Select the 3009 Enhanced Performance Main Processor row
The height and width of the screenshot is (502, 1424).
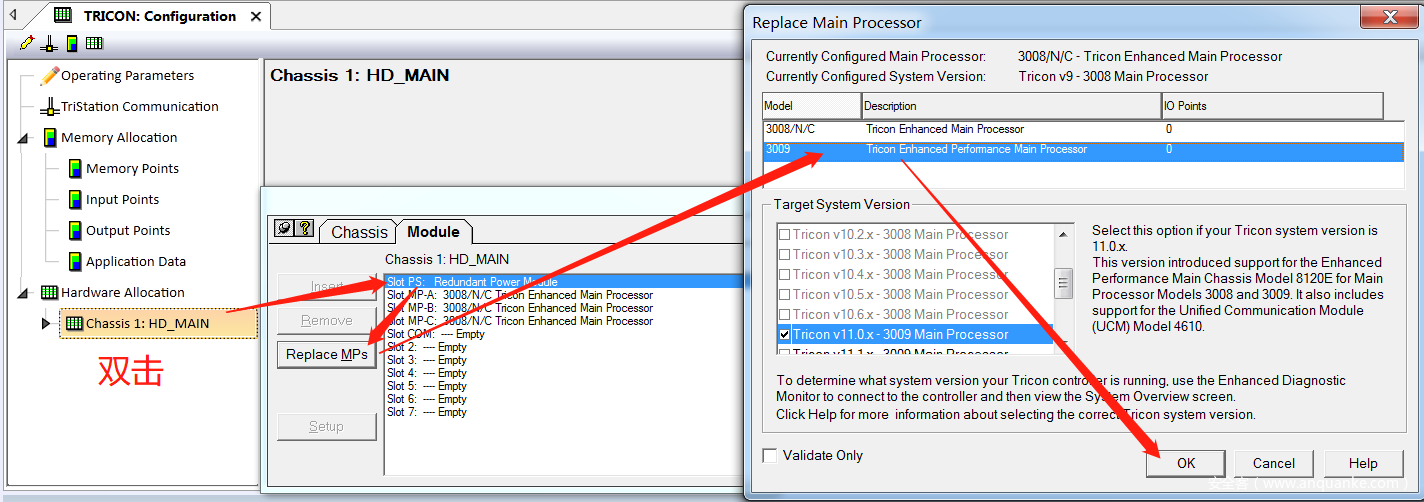(1083, 149)
